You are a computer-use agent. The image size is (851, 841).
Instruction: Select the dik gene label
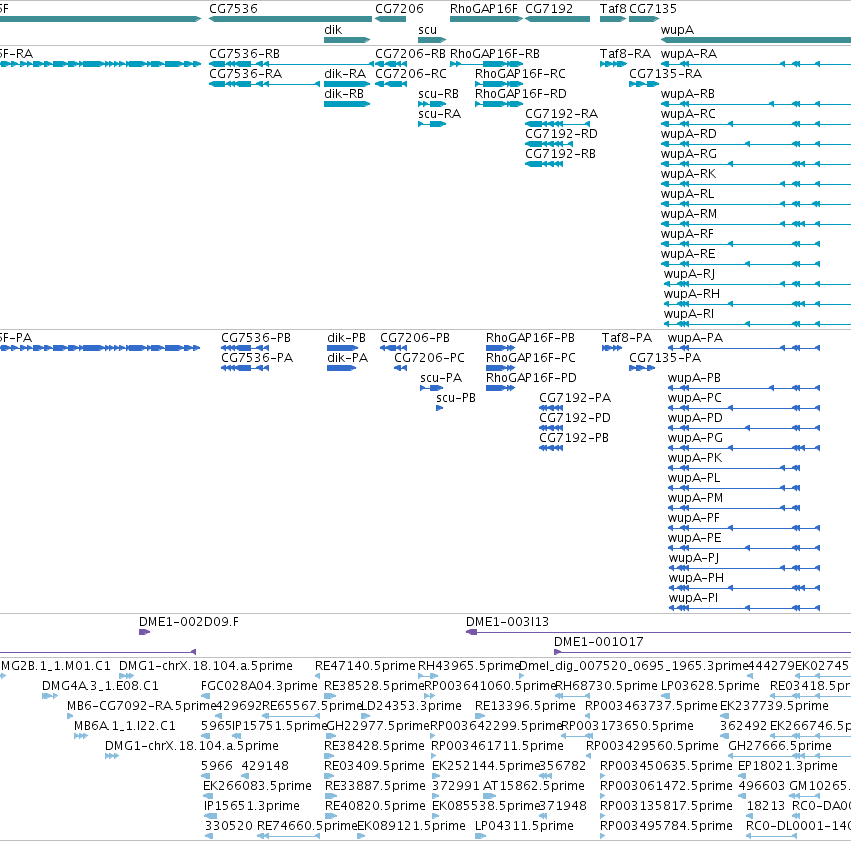(333, 30)
